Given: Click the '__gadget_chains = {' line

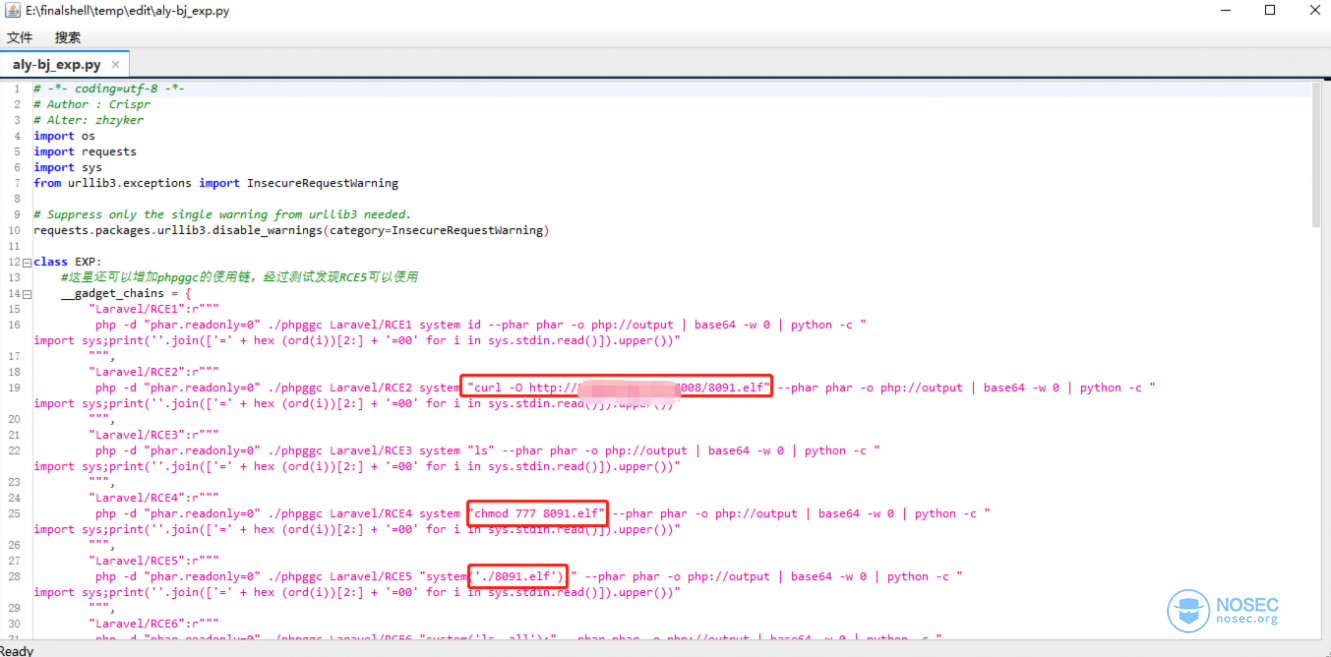Looking at the screenshot, I should click(x=126, y=294).
